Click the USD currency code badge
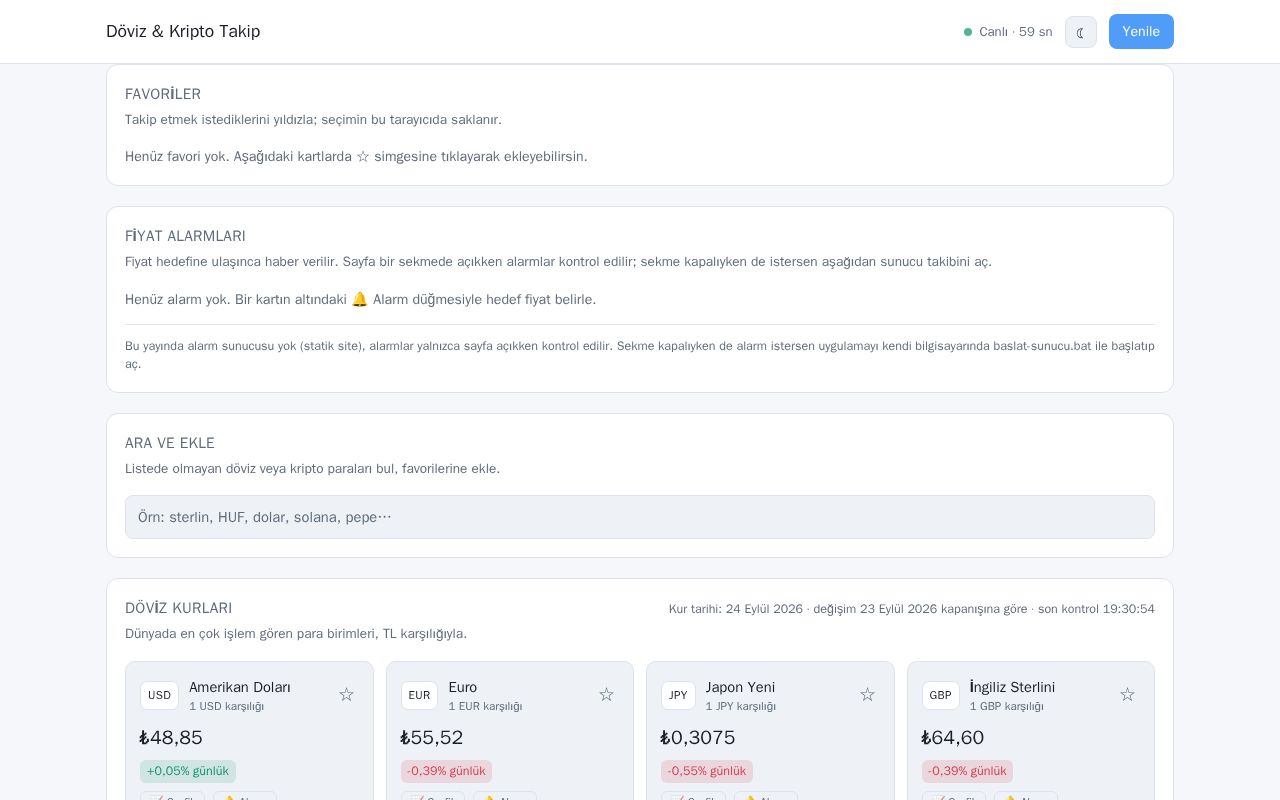Viewport: 1280px width, 800px height. [159, 695]
